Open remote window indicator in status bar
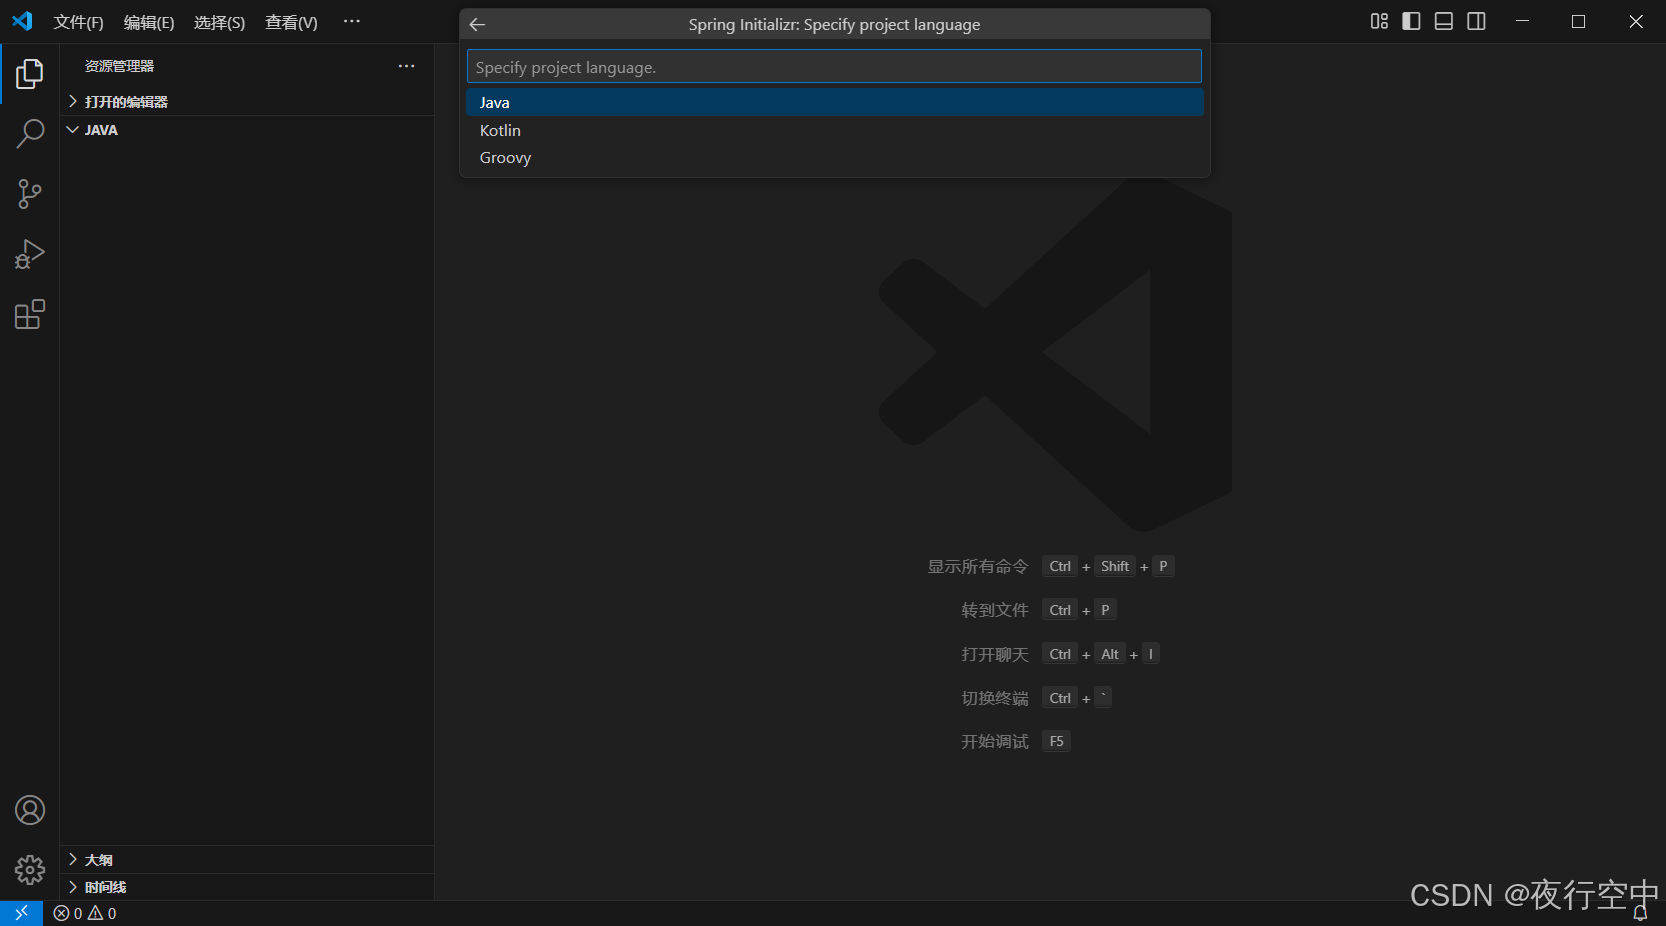The height and width of the screenshot is (926, 1666). click(x=21, y=913)
